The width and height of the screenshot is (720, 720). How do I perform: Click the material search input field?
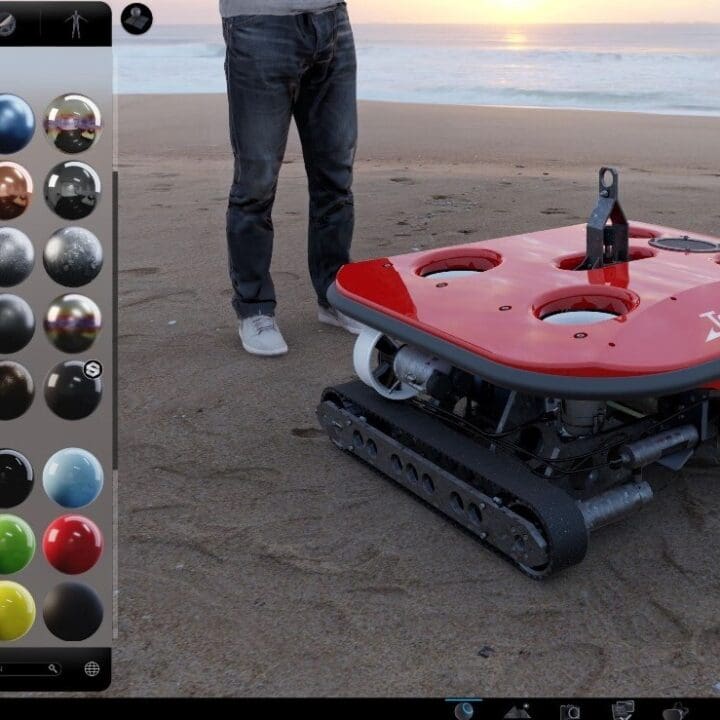(x=20, y=669)
